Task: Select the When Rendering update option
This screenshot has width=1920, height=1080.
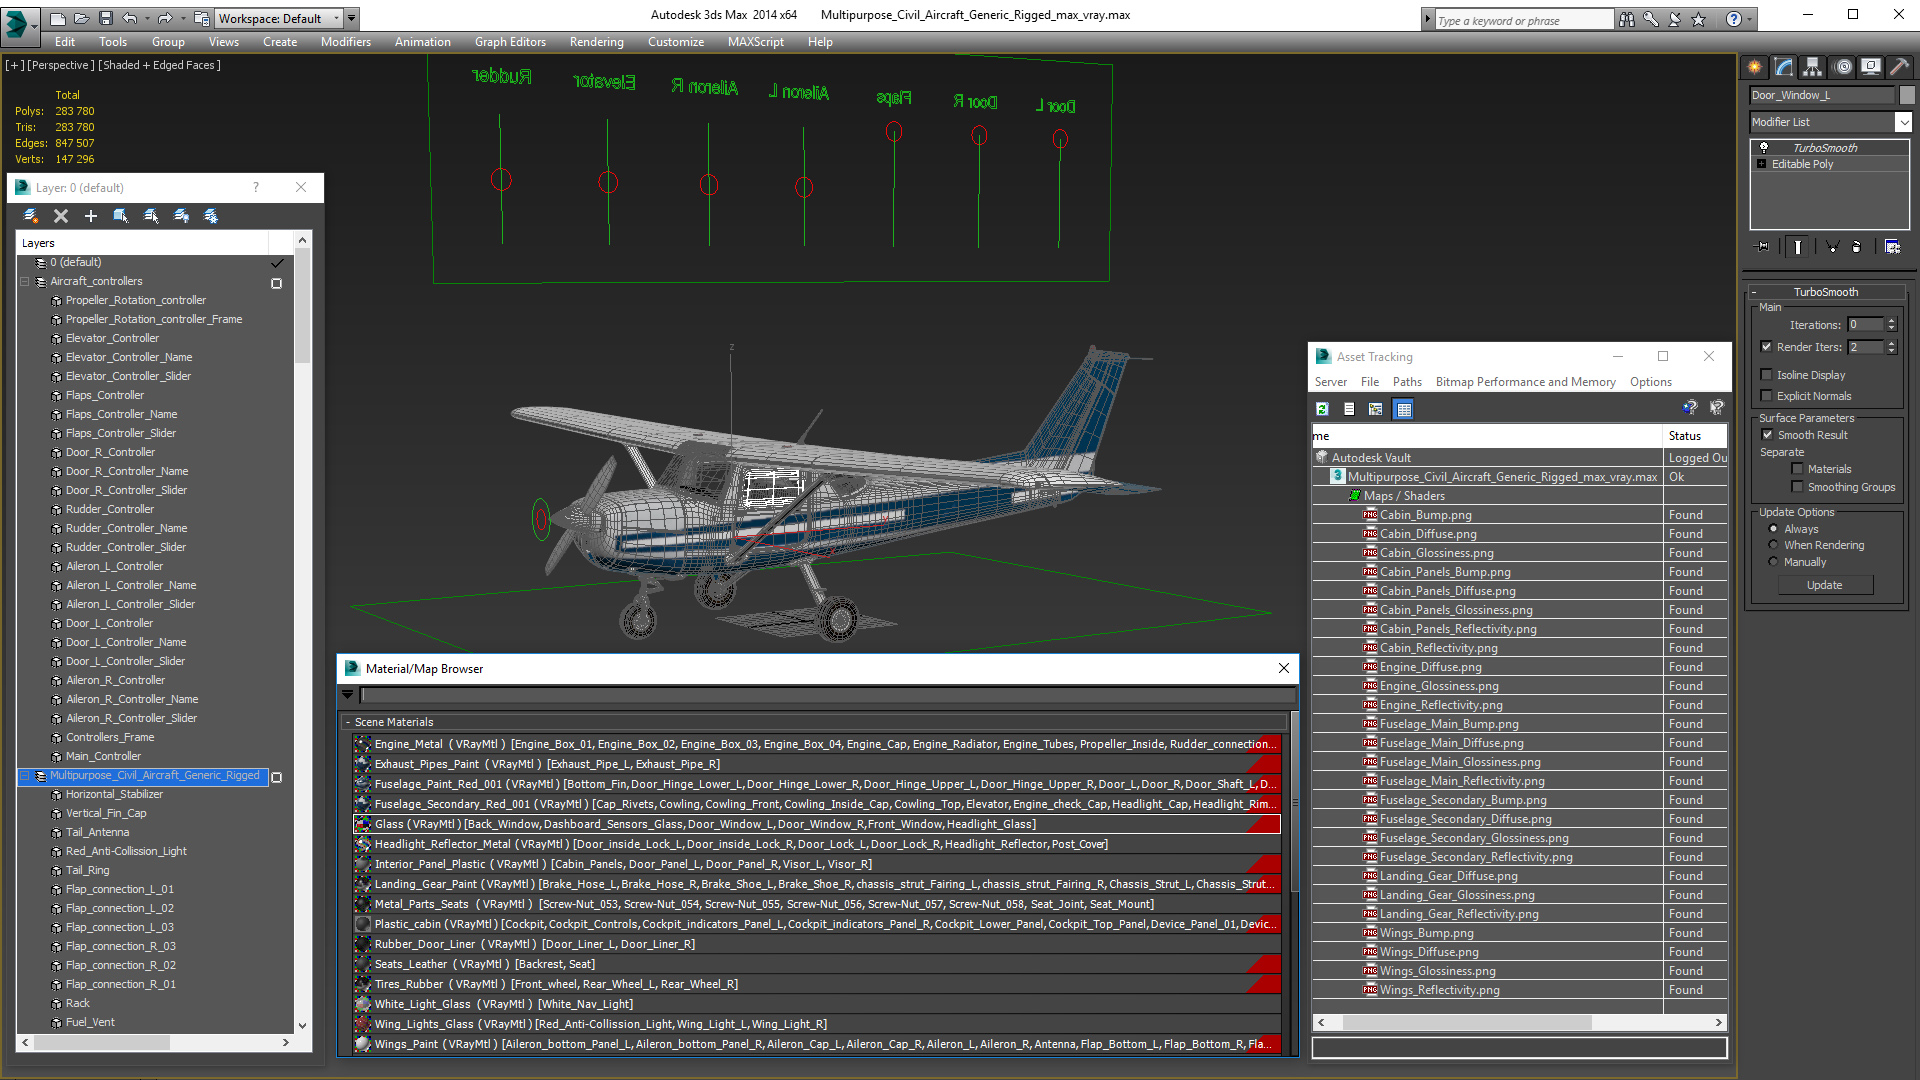Action: 1774,545
